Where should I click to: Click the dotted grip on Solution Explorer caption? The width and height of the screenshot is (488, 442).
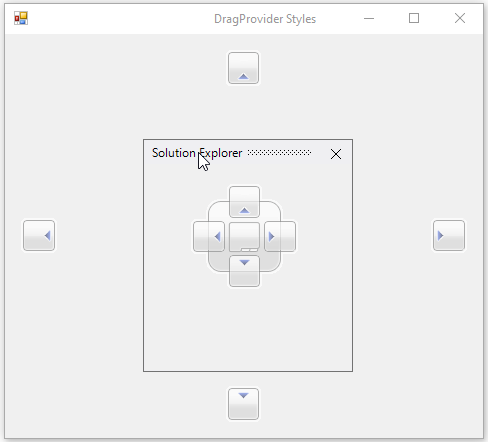[x=279, y=153]
